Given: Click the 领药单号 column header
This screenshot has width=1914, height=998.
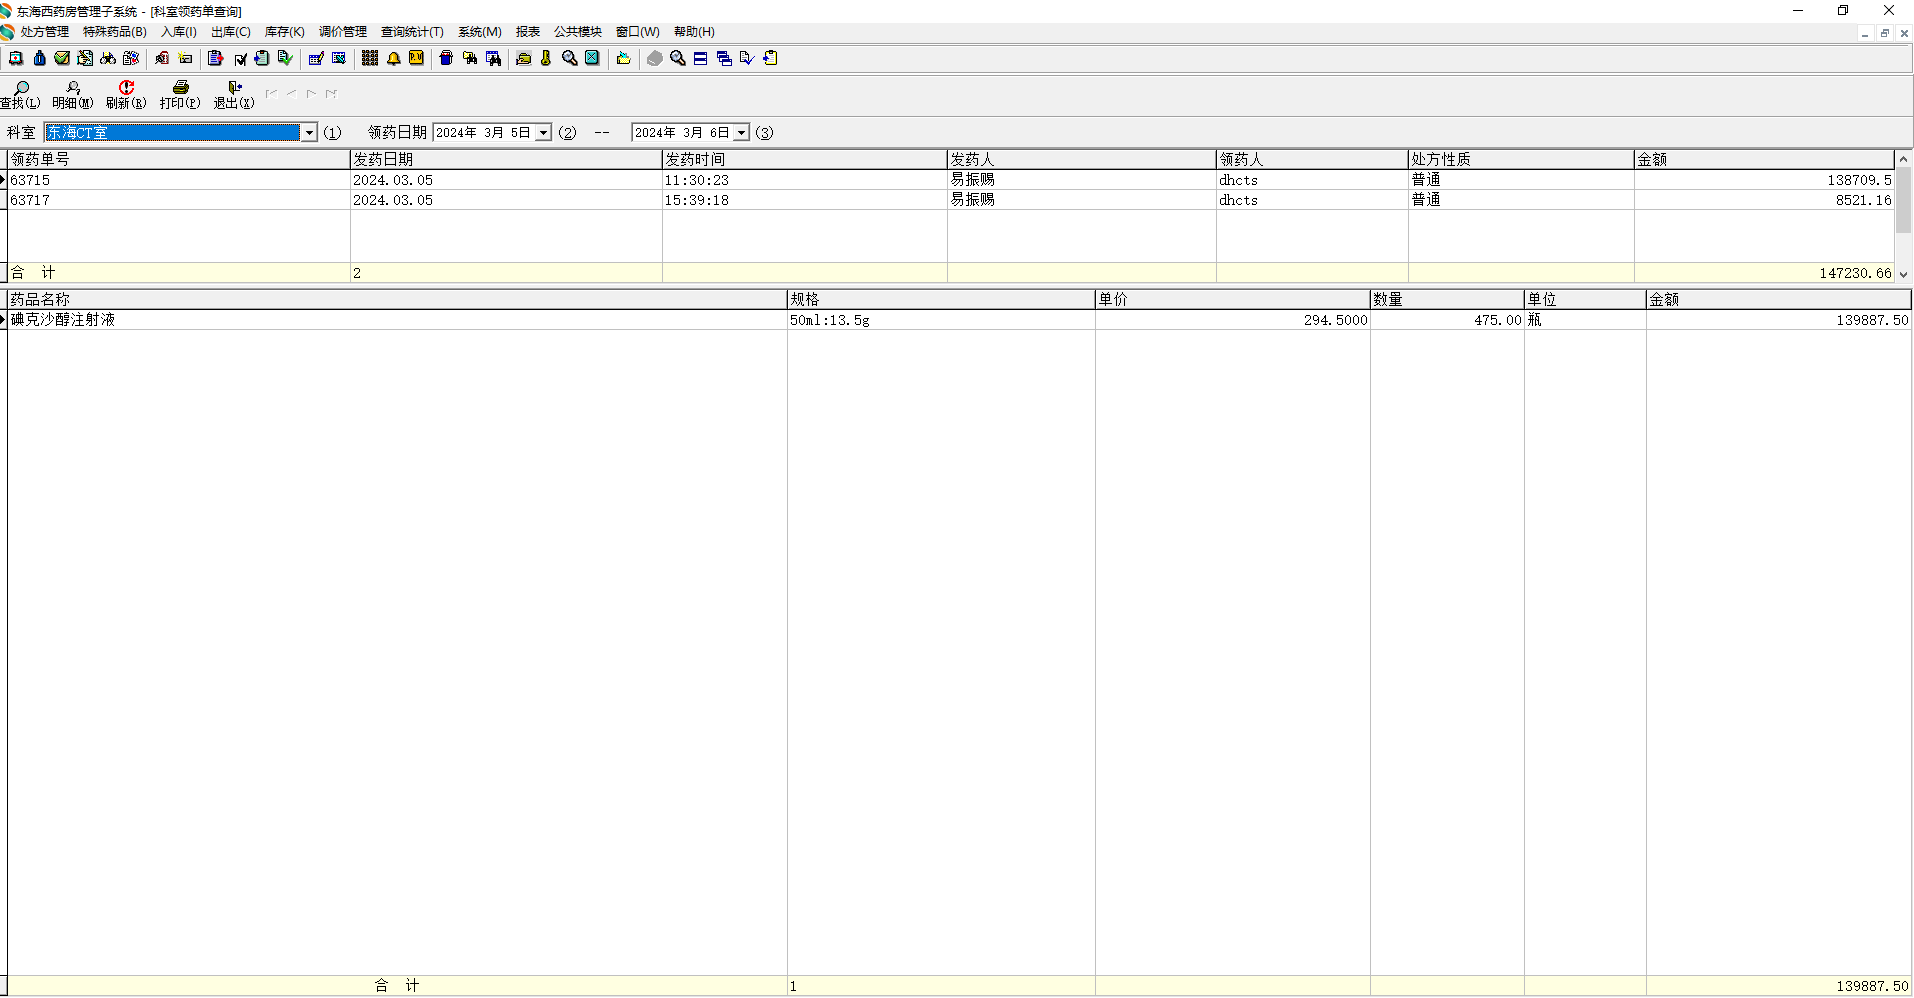Looking at the screenshot, I should tap(179, 160).
